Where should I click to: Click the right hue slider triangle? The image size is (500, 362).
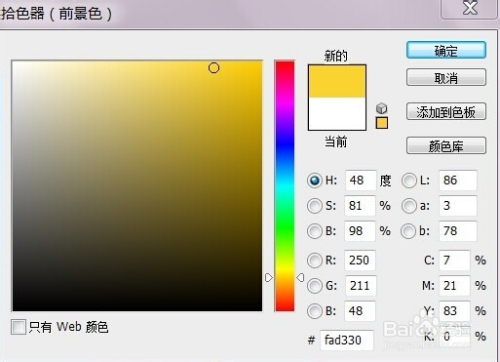(300, 277)
